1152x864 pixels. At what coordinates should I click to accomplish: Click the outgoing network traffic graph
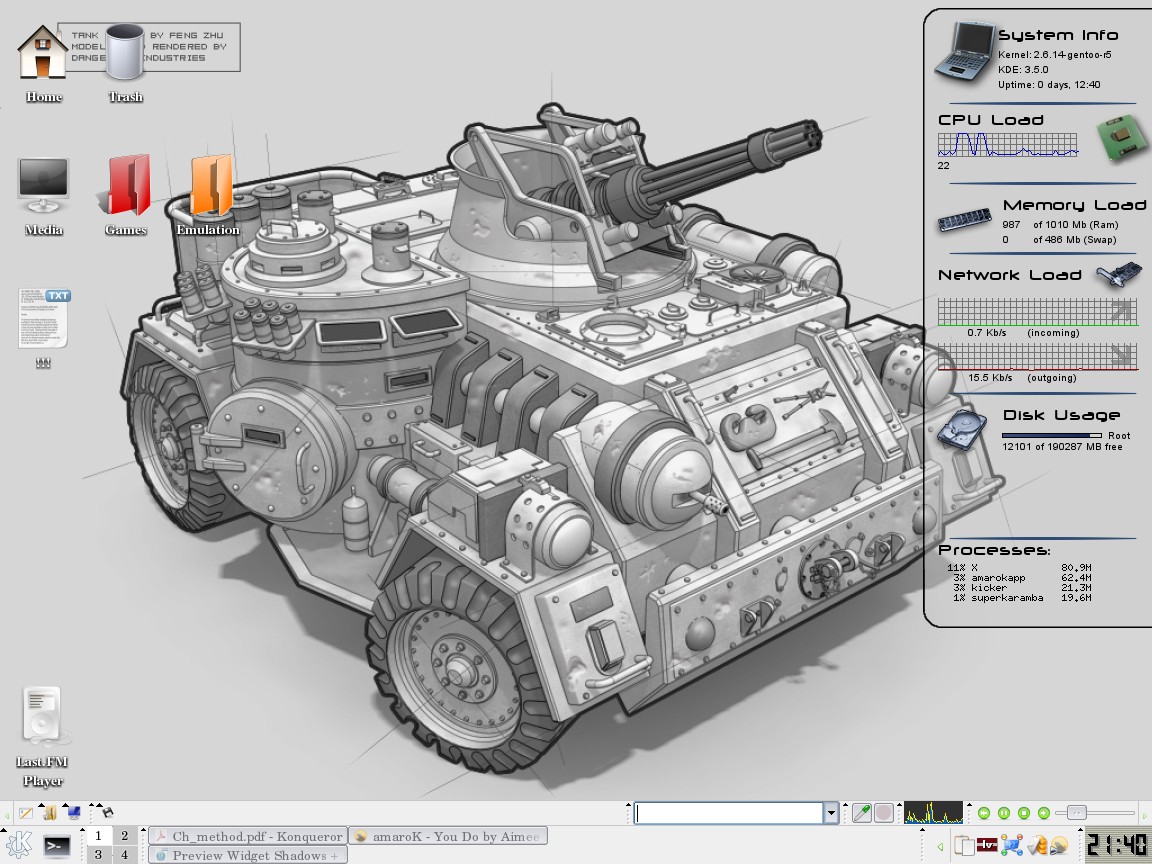click(1037, 356)
